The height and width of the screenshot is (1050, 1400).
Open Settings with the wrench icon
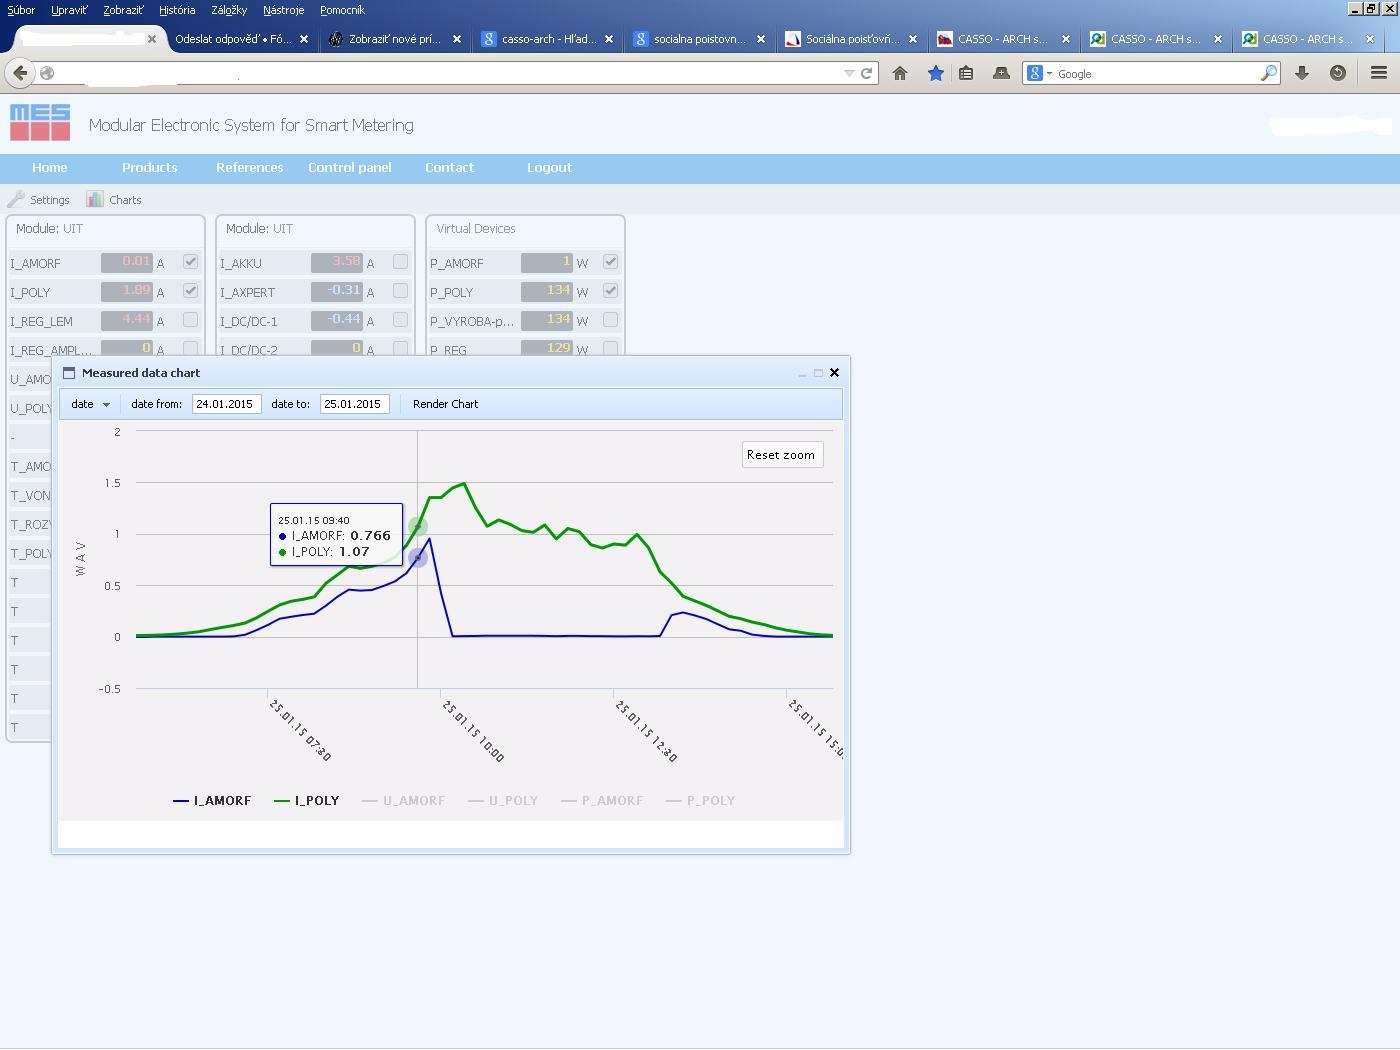coord(16,199)
